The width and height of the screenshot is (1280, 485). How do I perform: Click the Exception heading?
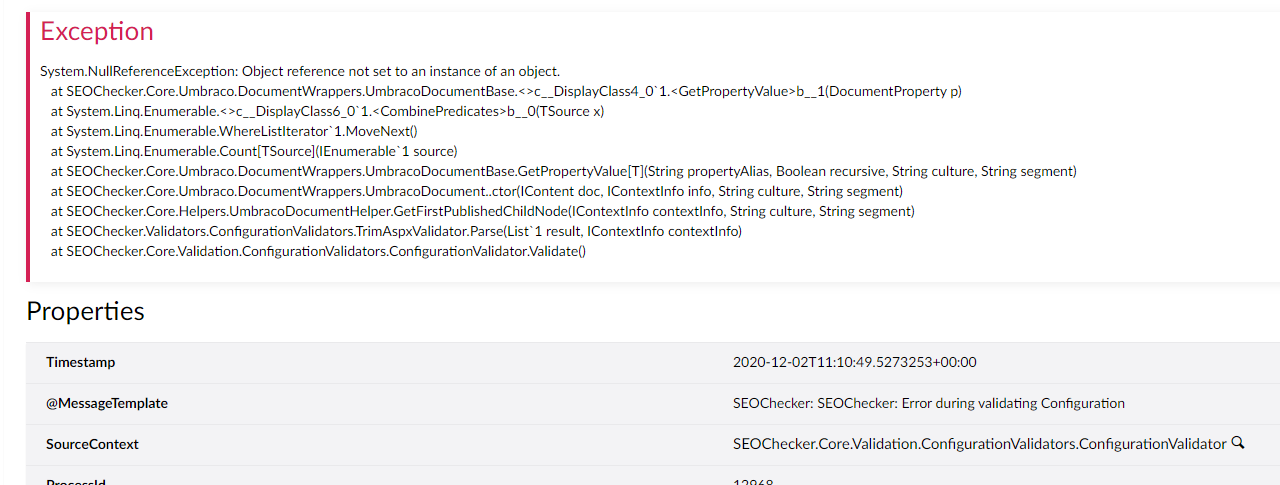click(x=97, y=31)
